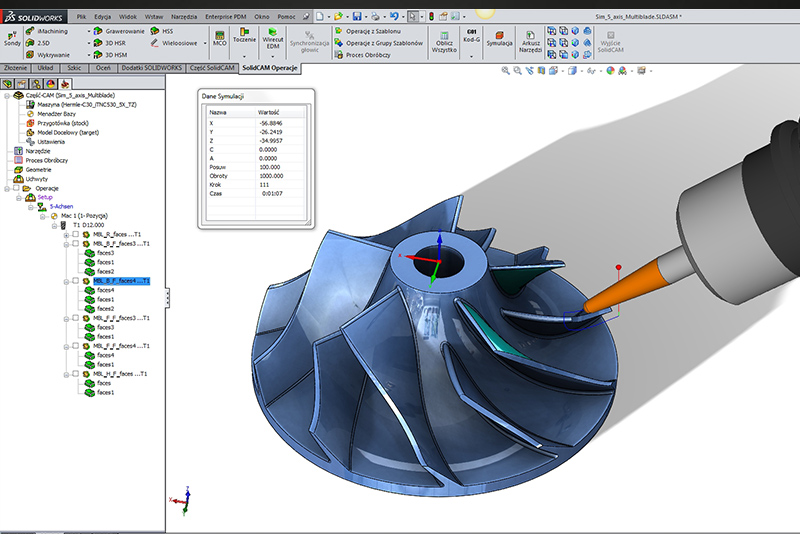Generate Kod-G output
Image resolution: width=800 pixels, height=534 pixels.
471,35
